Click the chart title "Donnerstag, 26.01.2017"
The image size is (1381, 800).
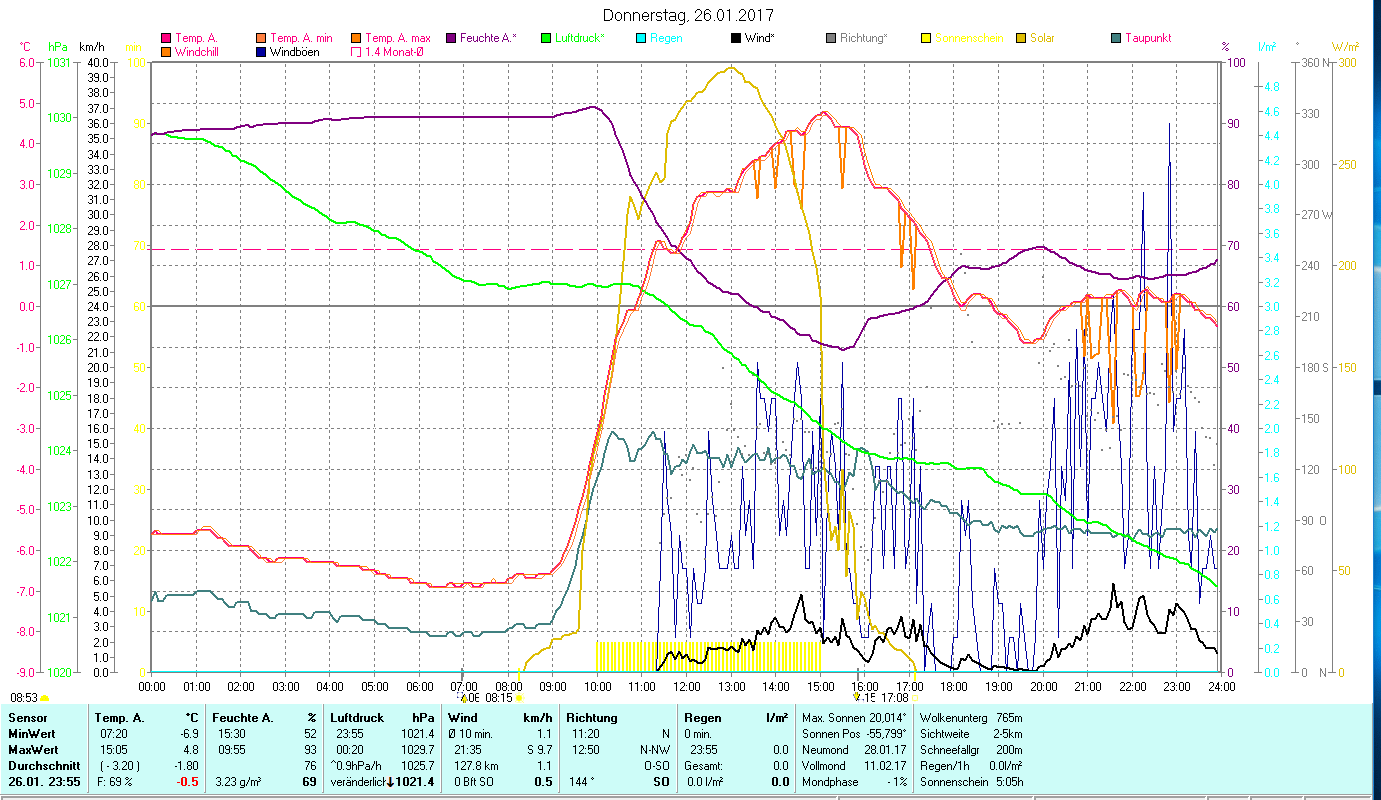[689, 15]
